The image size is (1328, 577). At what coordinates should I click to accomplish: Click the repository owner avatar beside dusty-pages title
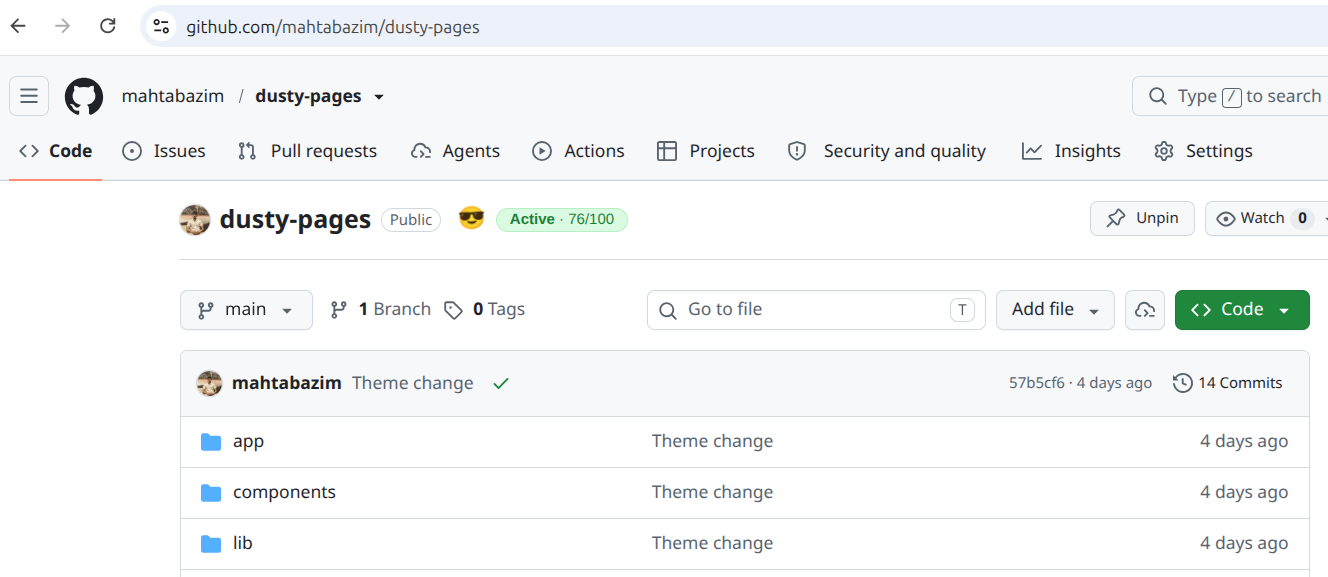click(x=195, y=220)
